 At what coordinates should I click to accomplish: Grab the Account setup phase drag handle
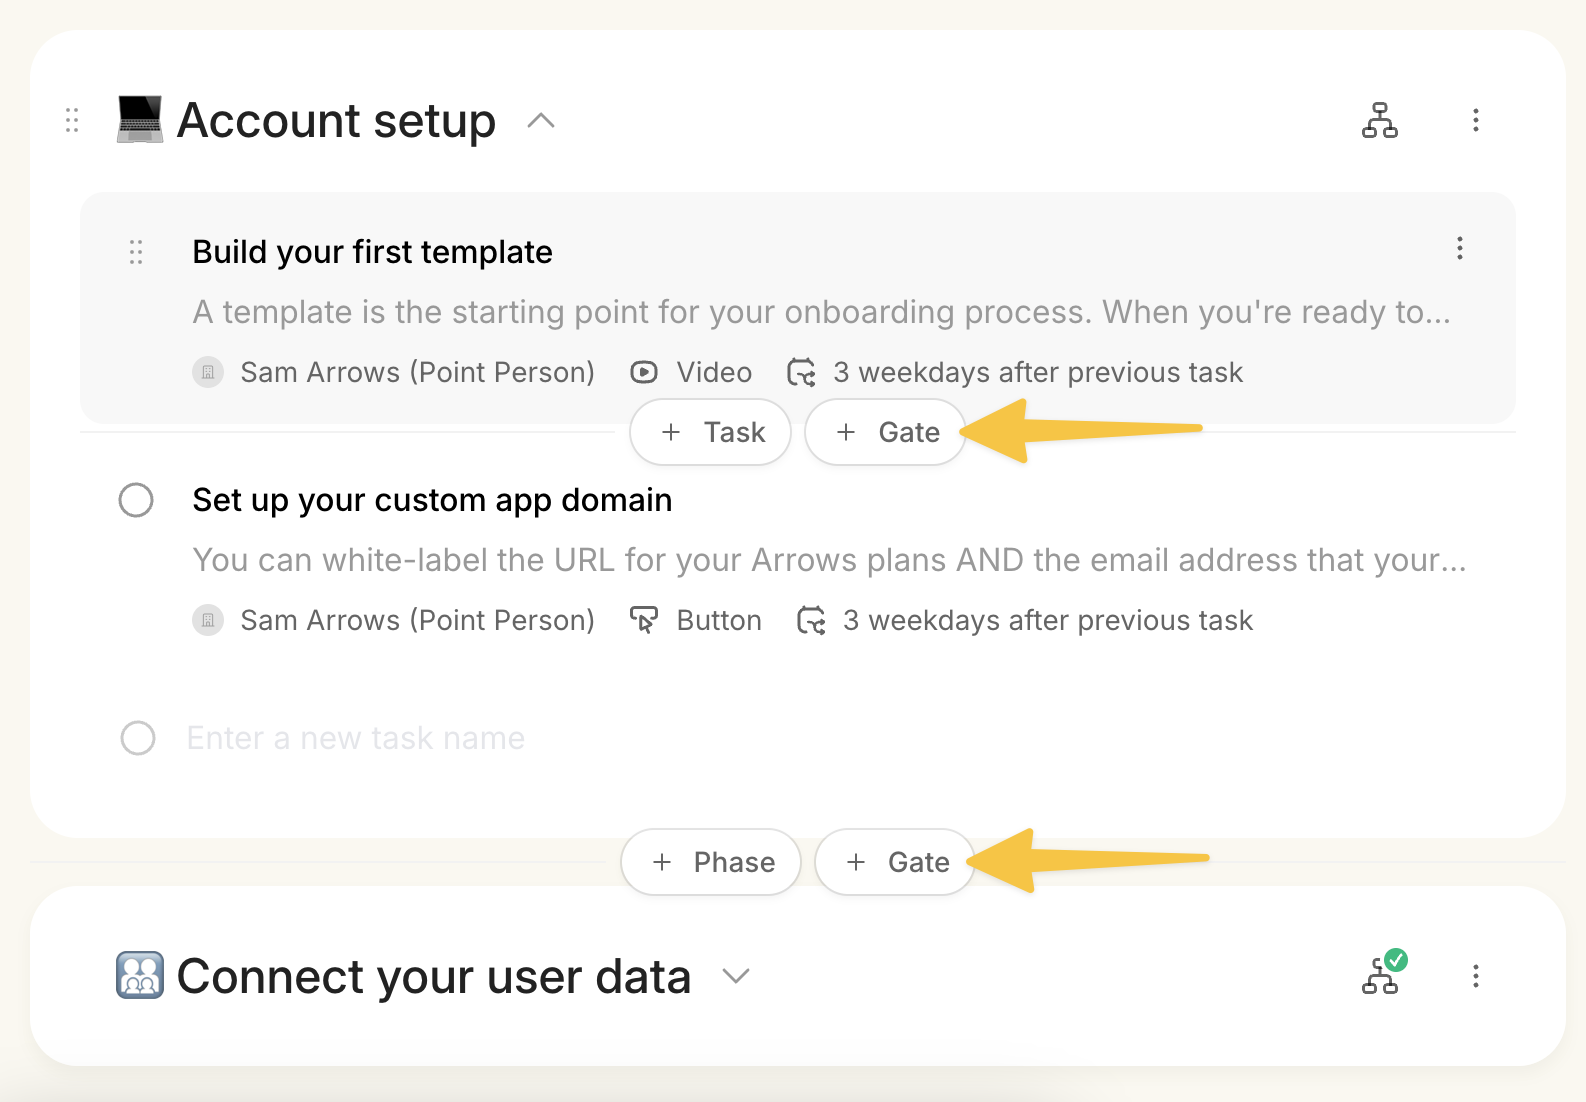click(72, 121)
